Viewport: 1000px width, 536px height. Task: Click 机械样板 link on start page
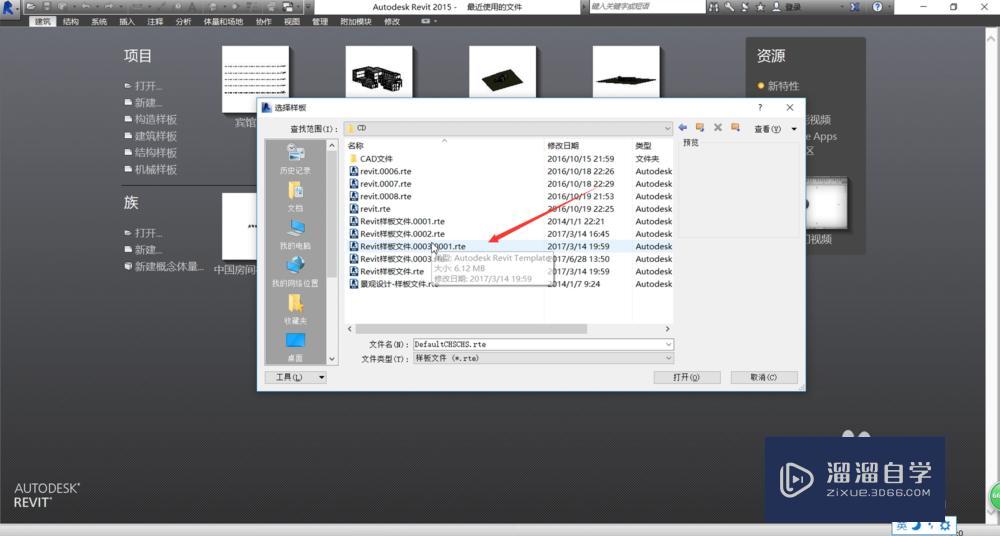(156, 169)
